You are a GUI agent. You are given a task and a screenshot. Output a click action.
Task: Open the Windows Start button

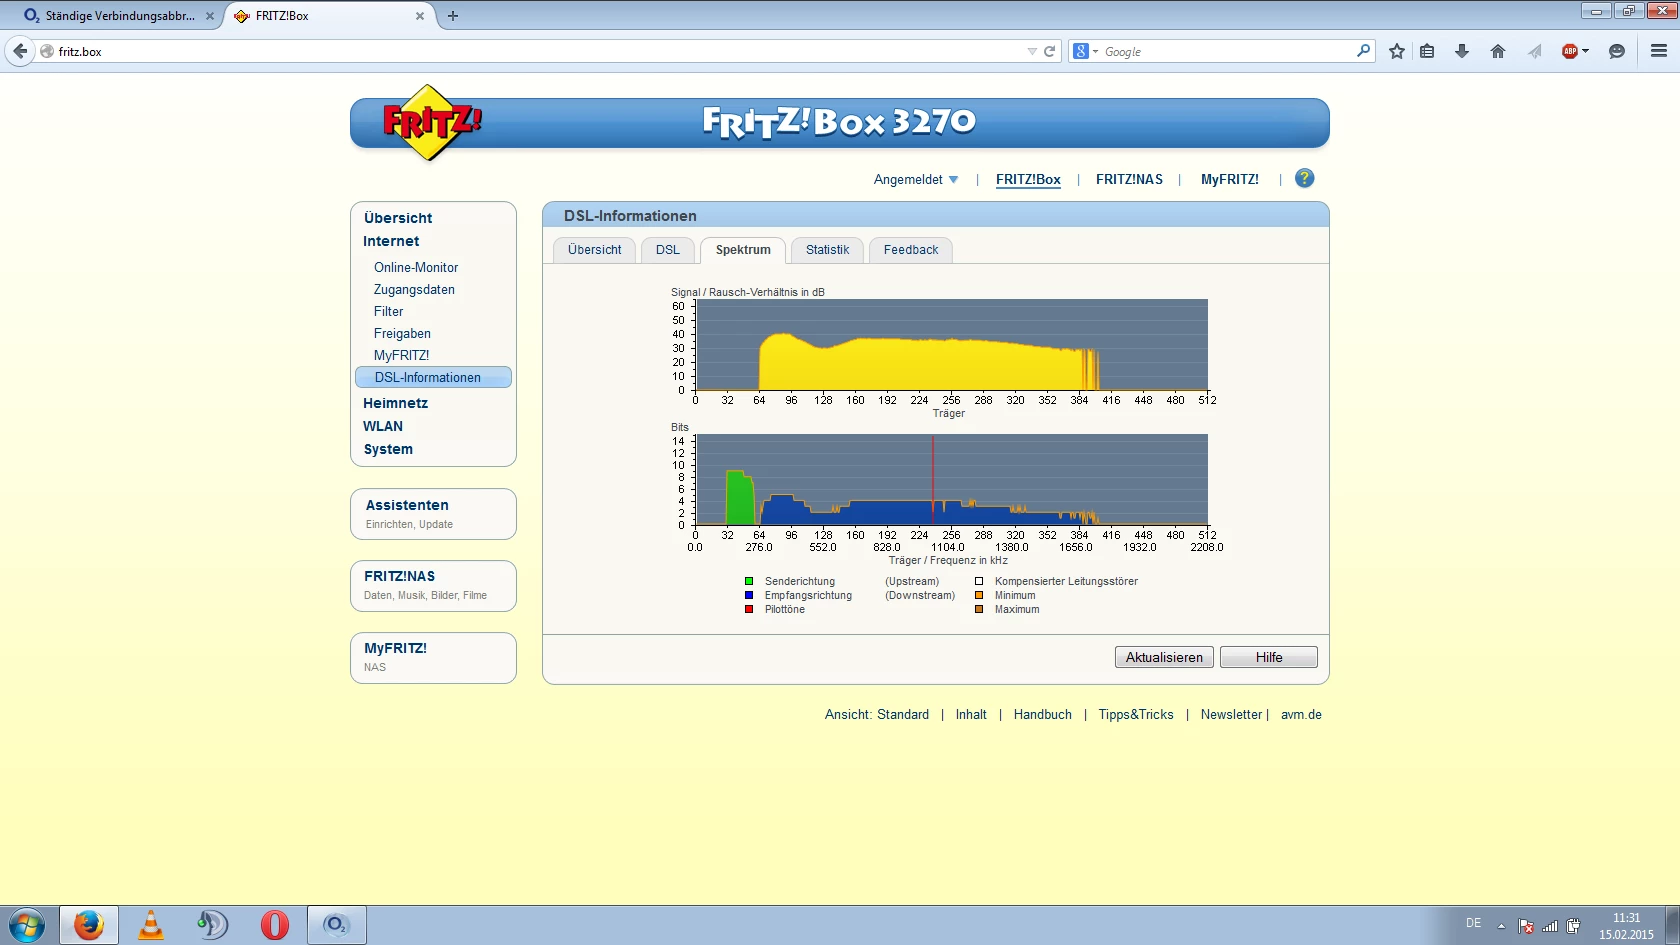point(27,925)
